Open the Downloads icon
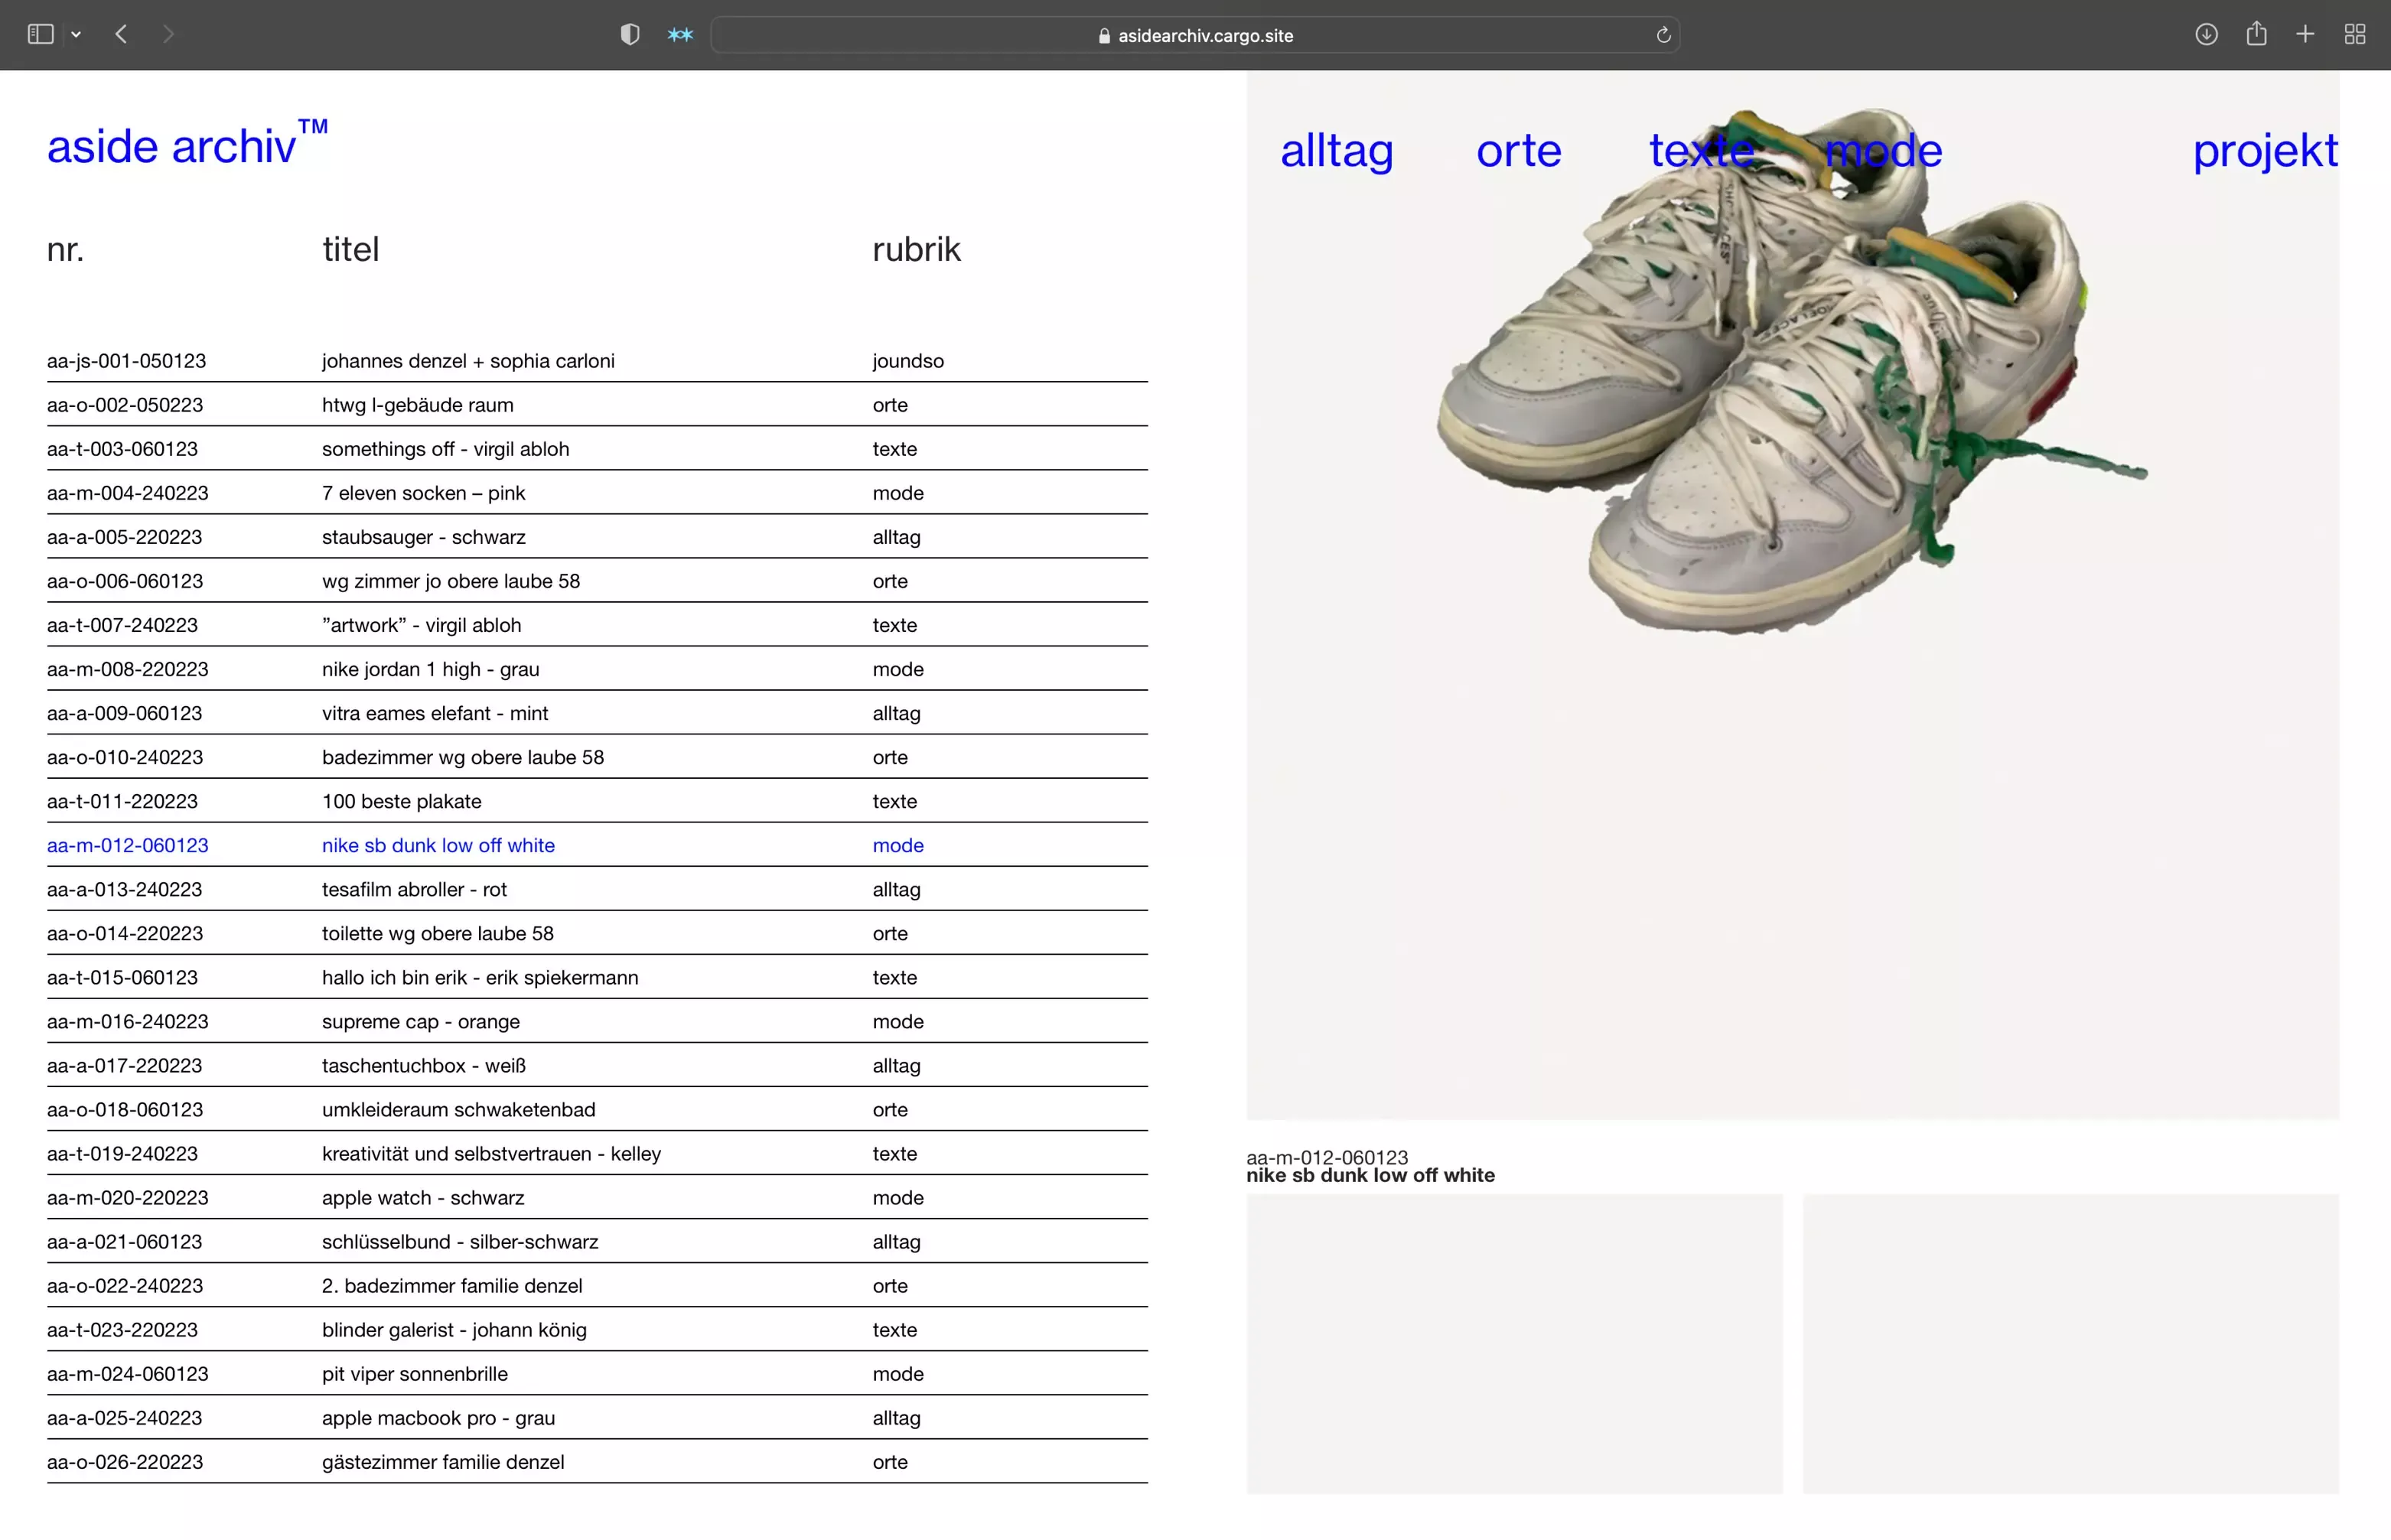Image resolution: width=2391 pixels, height=1540 pixels. 2206,35
